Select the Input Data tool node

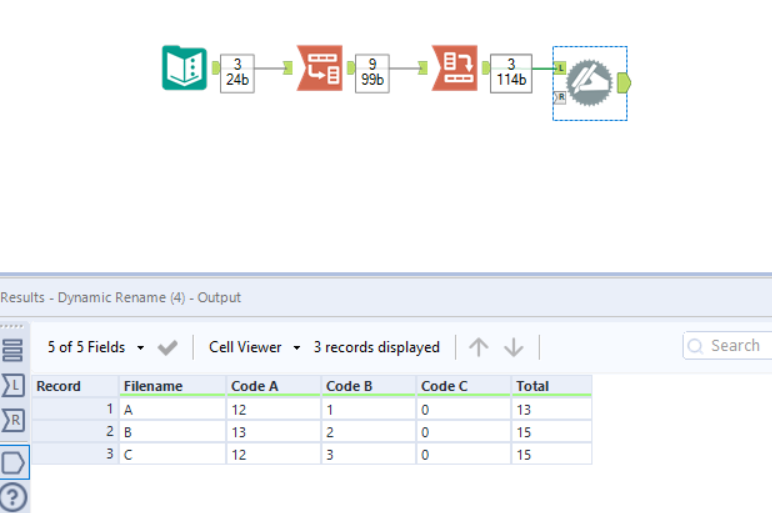(184, 68)
